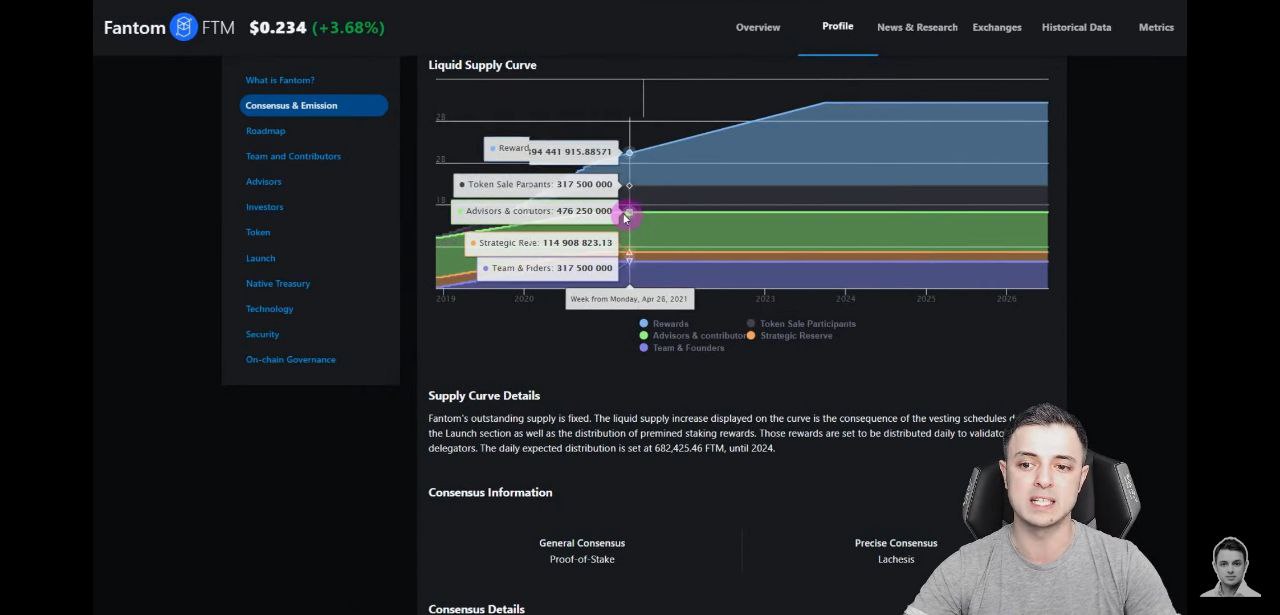Click the Proof-of-Stake consensus value
Viewport: 1280px width, 615px height.
(582, 559)
